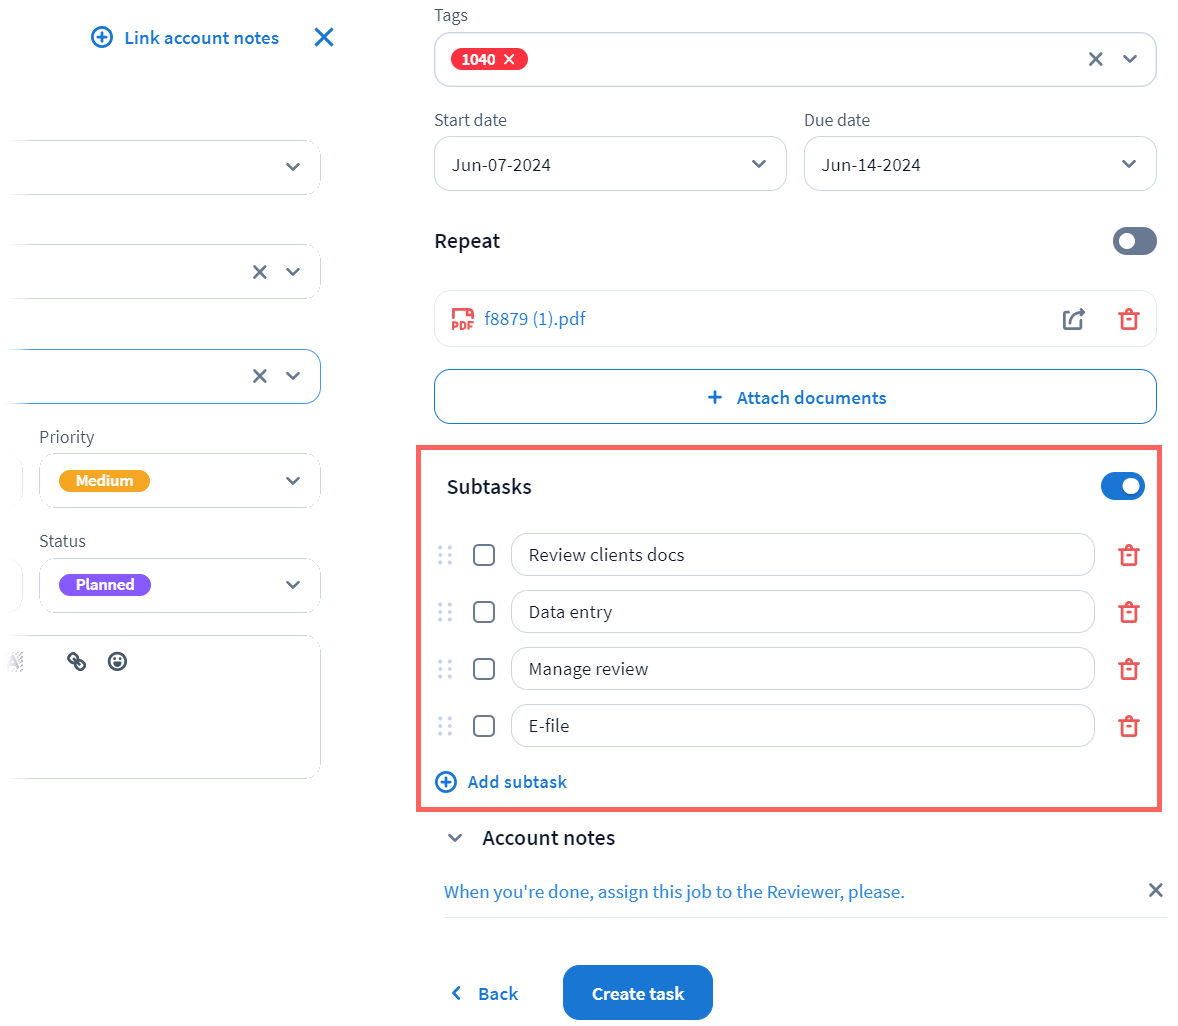Viewport: 1178px width, 1026px height.
Task: Delete the 'Review clients docs' subtask
Action: pos(1128,555)
